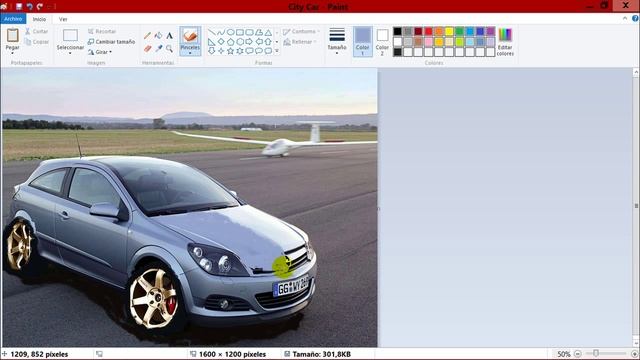Choose the Cloud callout shape
640x360 pixels.
point(268,51)
